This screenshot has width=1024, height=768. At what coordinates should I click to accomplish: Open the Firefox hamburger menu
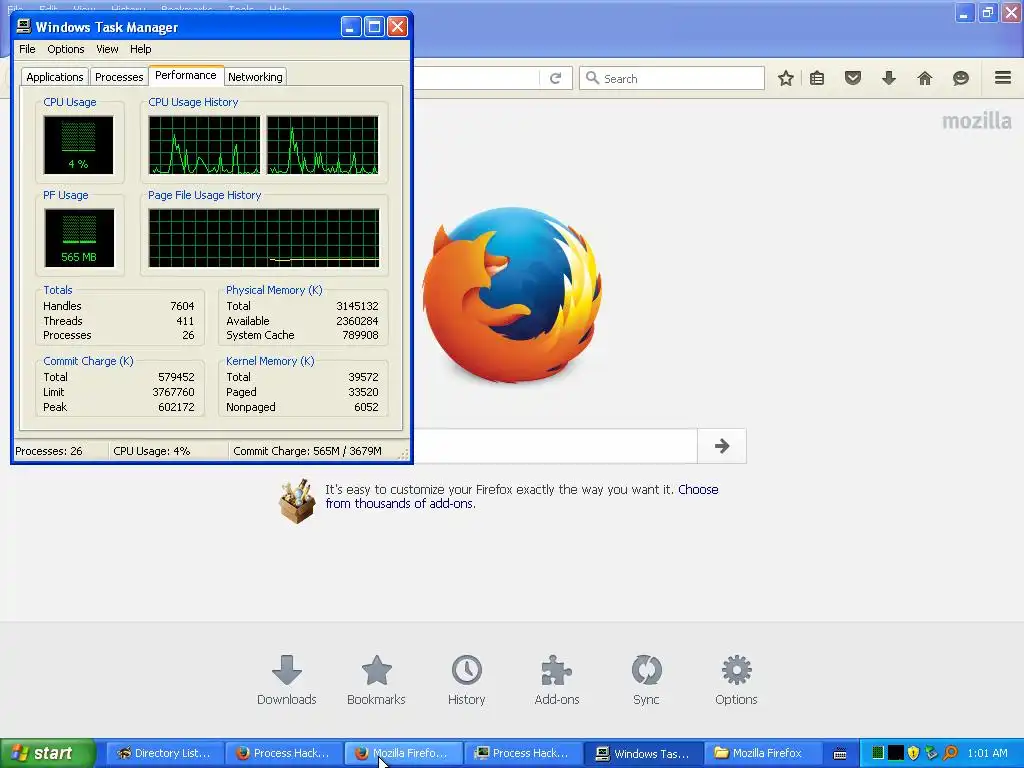point(1003,78)
